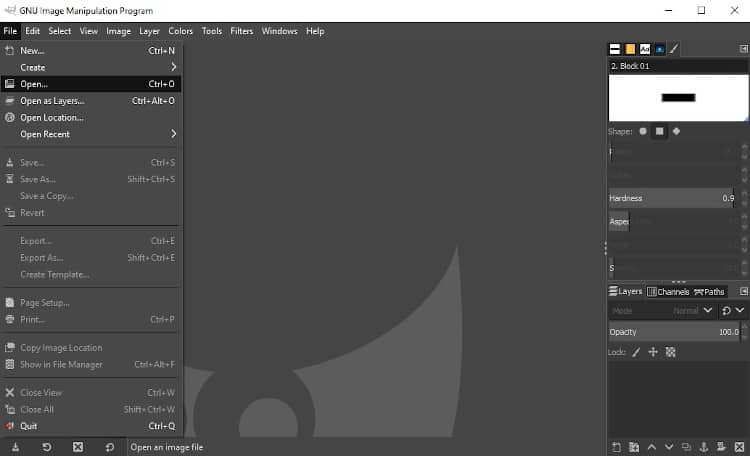Choose New... from File menu
The image size is (750, 456).
click(91, 50)
